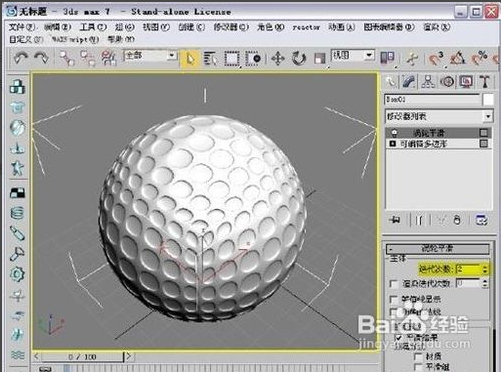Select the Select and Move tool
The width and height of the screenshot is (501, 372).
click(x=278, y=59)
